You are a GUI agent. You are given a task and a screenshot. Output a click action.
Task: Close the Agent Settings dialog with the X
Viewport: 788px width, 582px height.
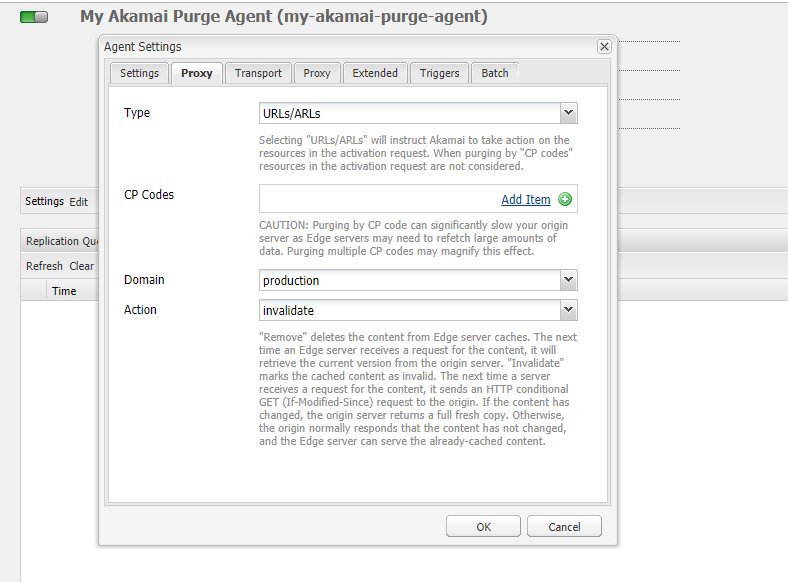click(x=604, y=47)
